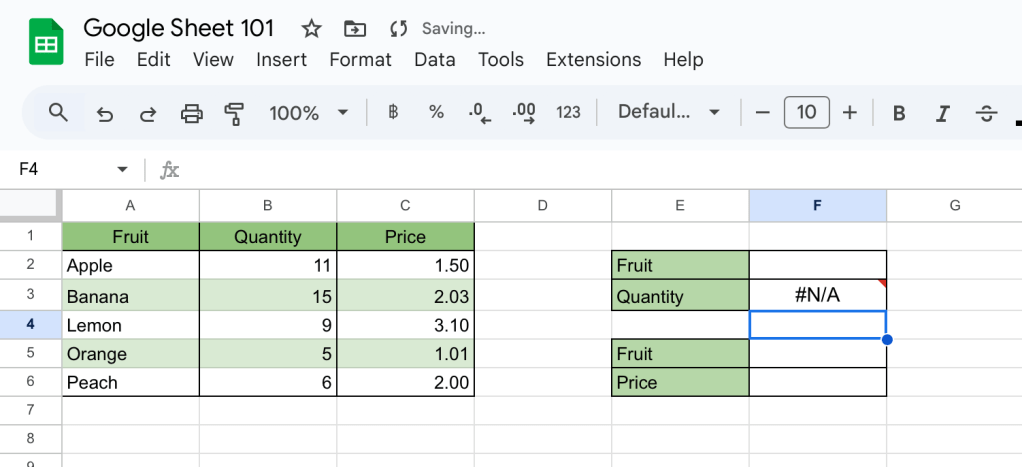
Task: Click the redo arrow icon
Action: 148,113
